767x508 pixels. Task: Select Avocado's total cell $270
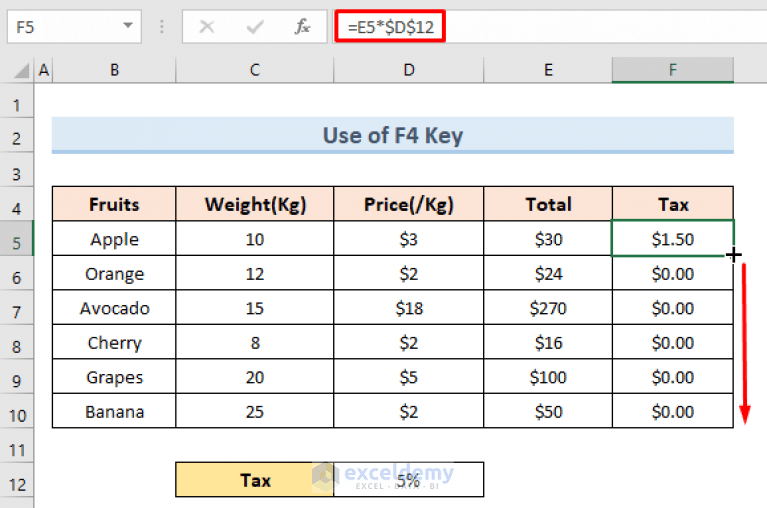tap(548, 308)
